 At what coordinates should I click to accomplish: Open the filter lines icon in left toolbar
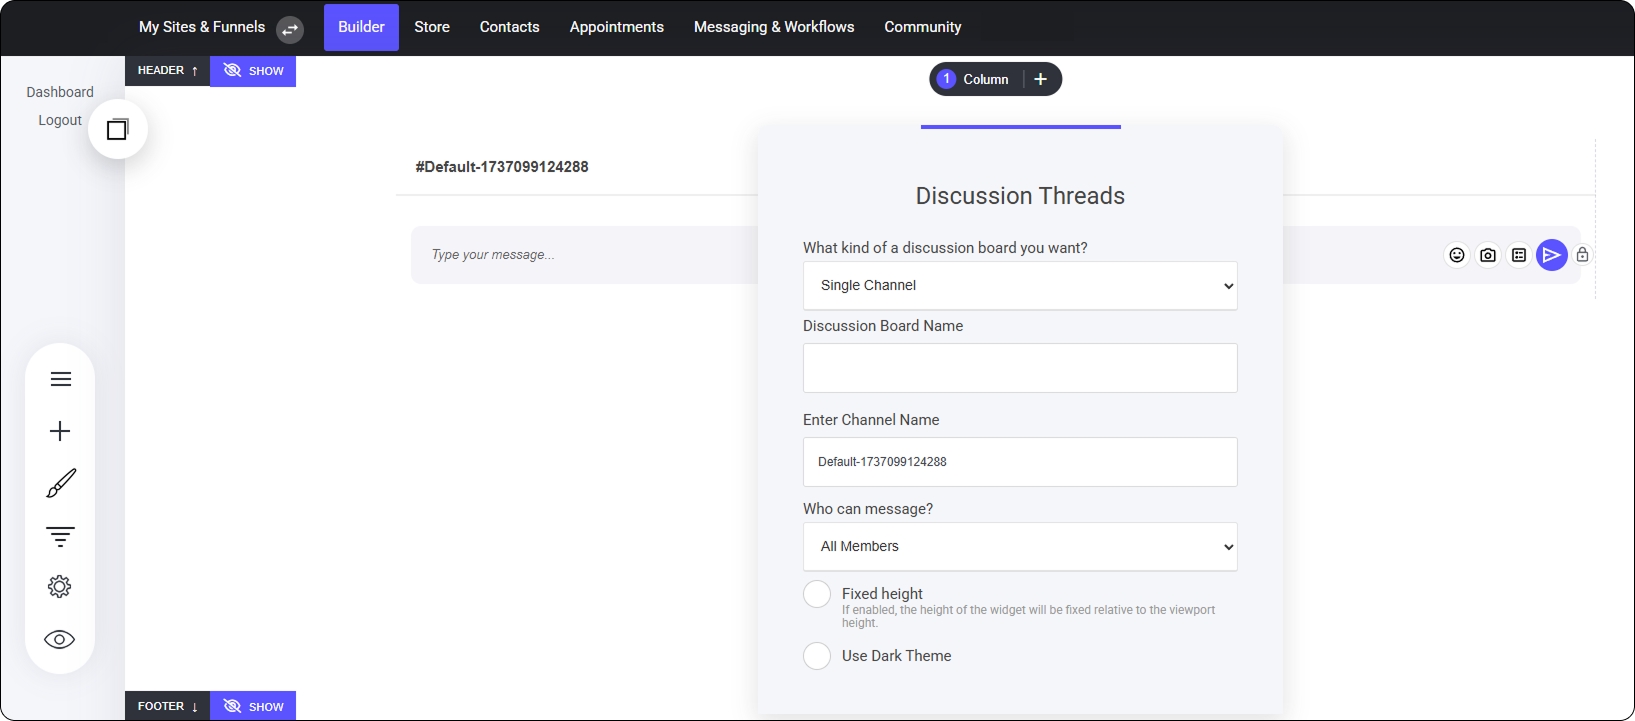pos(60,536)
